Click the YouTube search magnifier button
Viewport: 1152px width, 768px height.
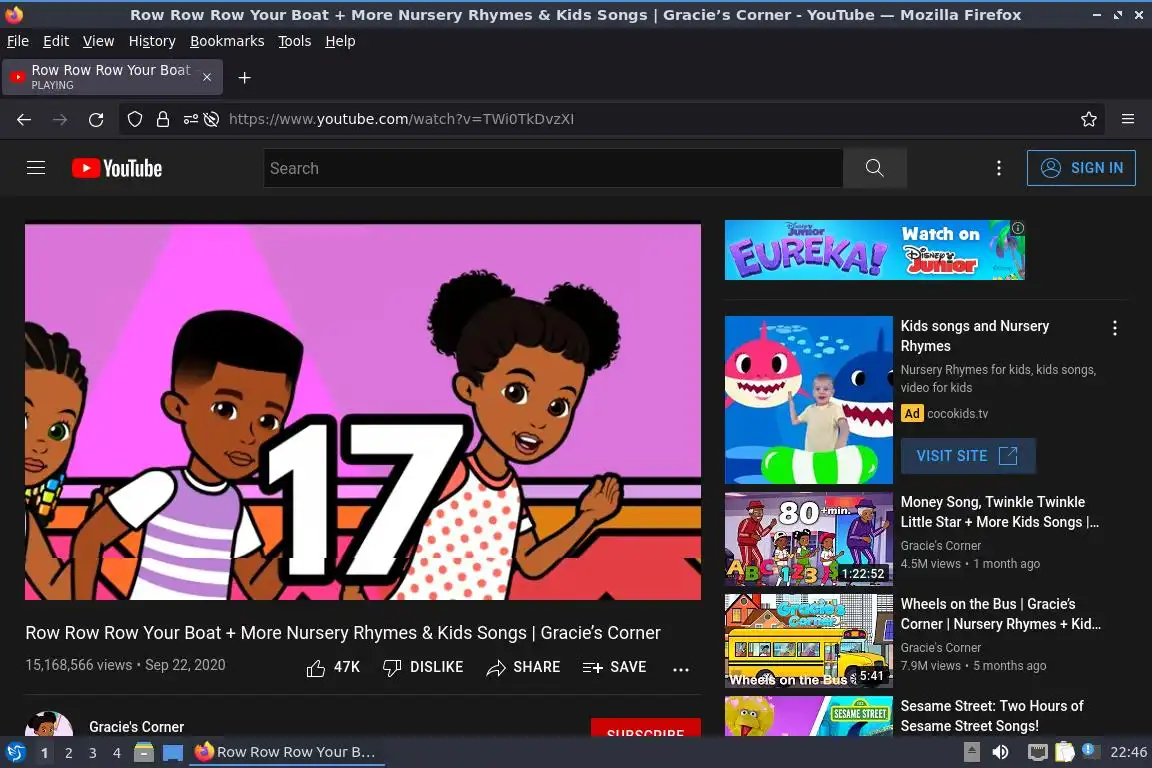(x=874, y=168)
